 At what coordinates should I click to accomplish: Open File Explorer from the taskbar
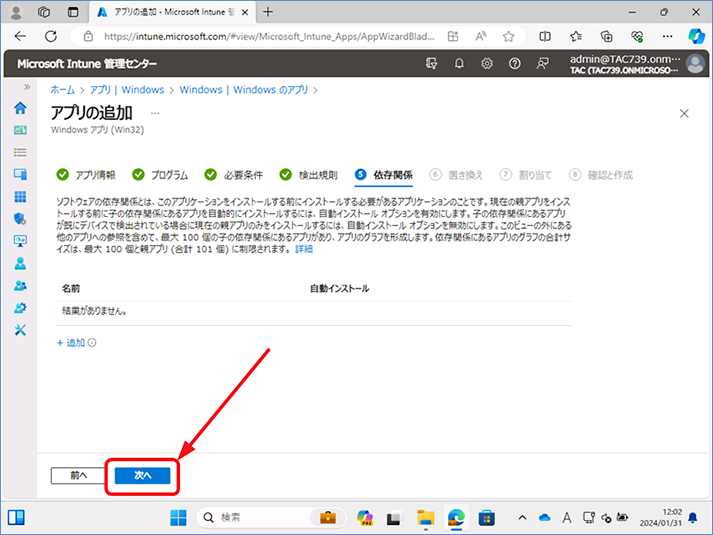[426, 517]
